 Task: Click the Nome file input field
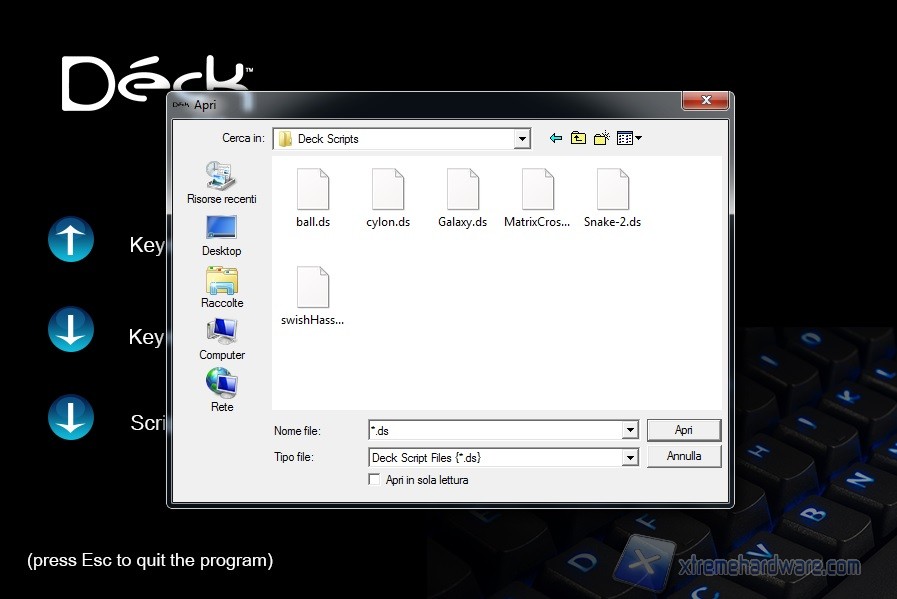[x=495, y=430]
